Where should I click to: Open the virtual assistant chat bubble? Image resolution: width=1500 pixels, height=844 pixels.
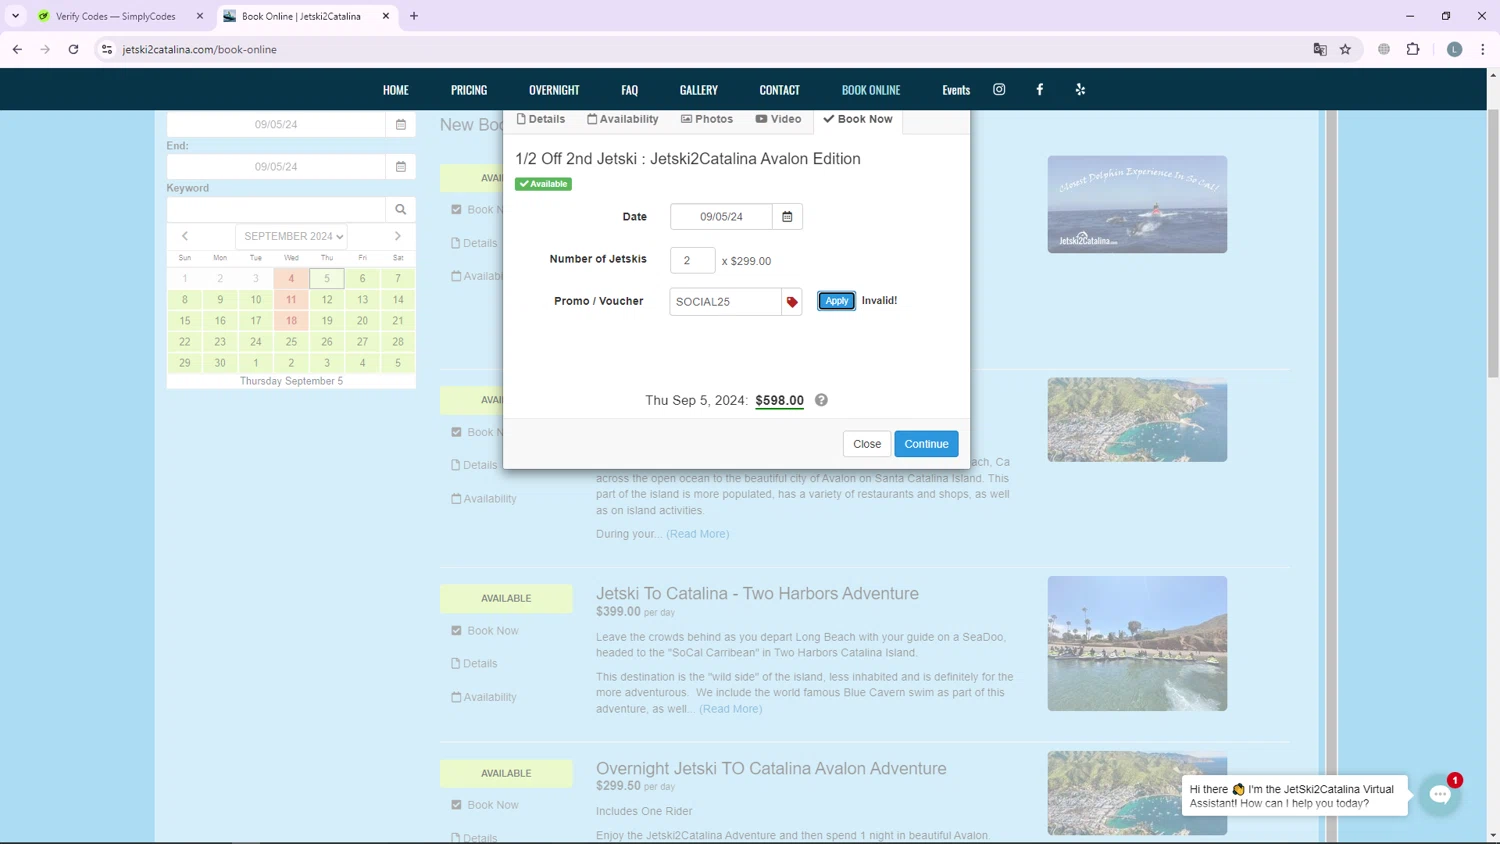click(x=1440, y=795)
